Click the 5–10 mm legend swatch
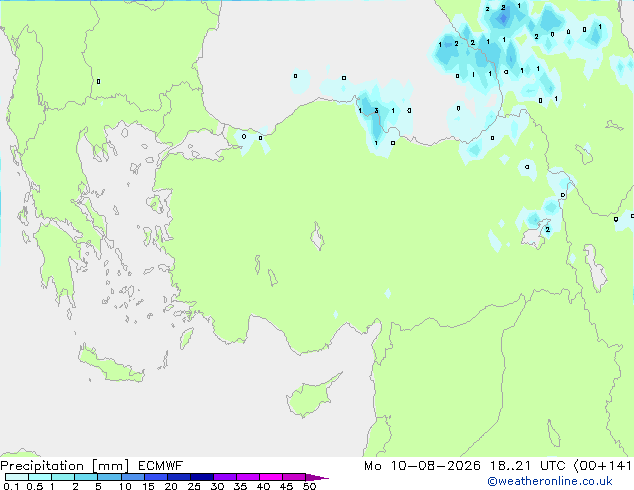634x490 pixels. [x=109, y=477]
